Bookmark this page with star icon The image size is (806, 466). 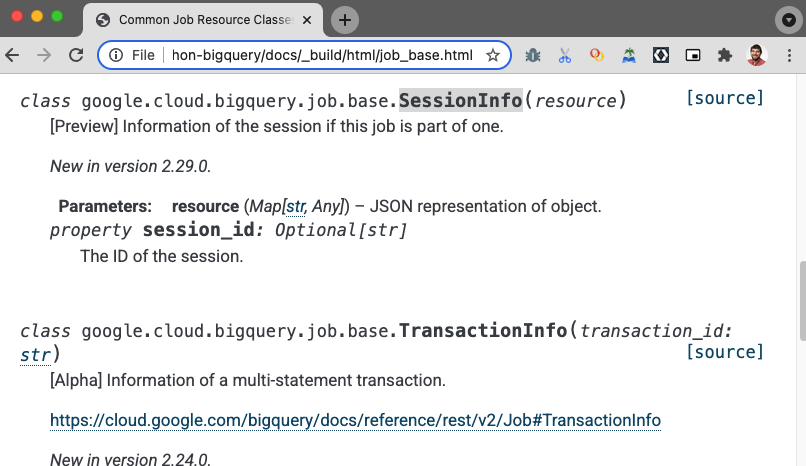[x=492, y=55]
